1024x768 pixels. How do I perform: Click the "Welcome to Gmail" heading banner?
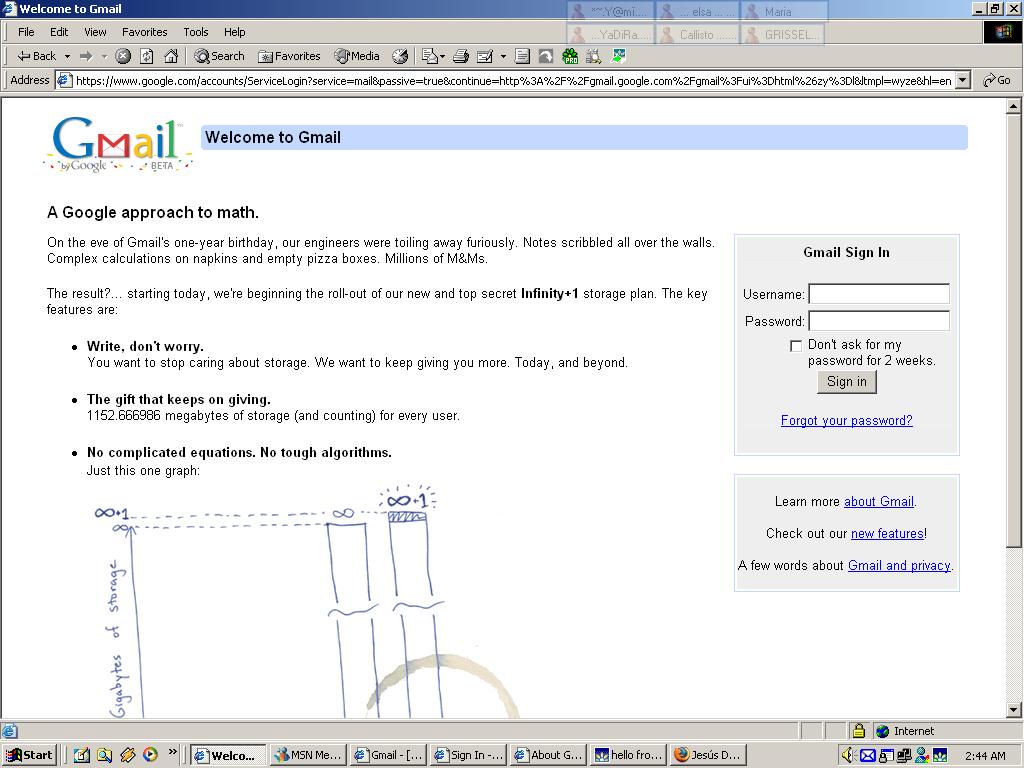pos(584,137)
